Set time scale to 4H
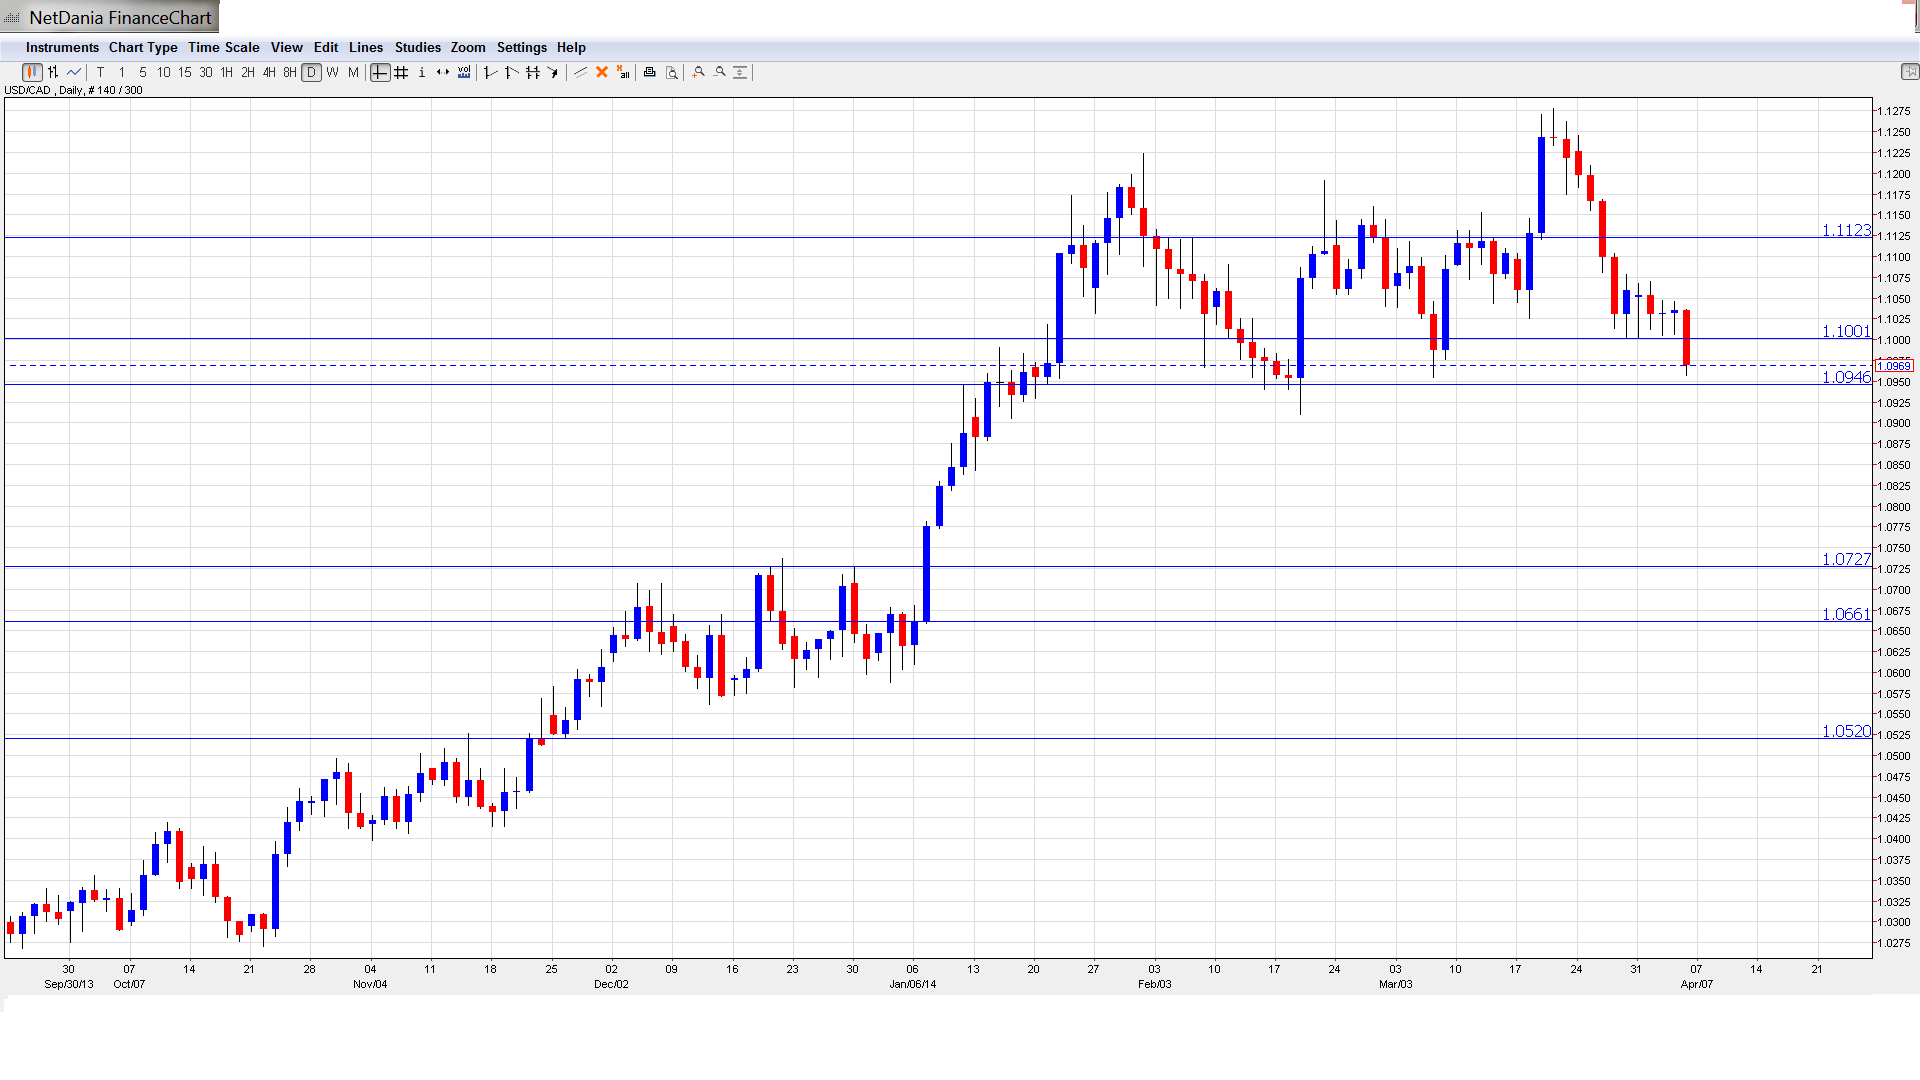 coord(269,72)
